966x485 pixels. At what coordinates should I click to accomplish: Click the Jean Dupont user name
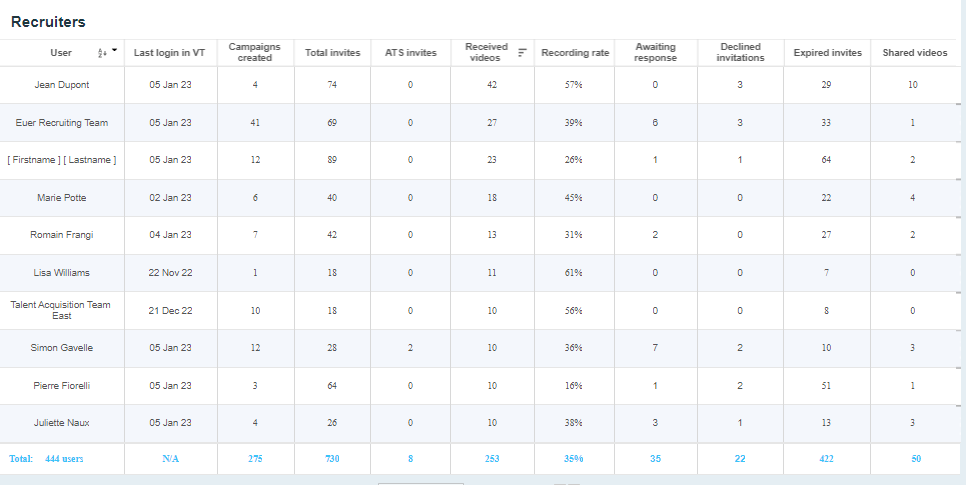point(62,85)
